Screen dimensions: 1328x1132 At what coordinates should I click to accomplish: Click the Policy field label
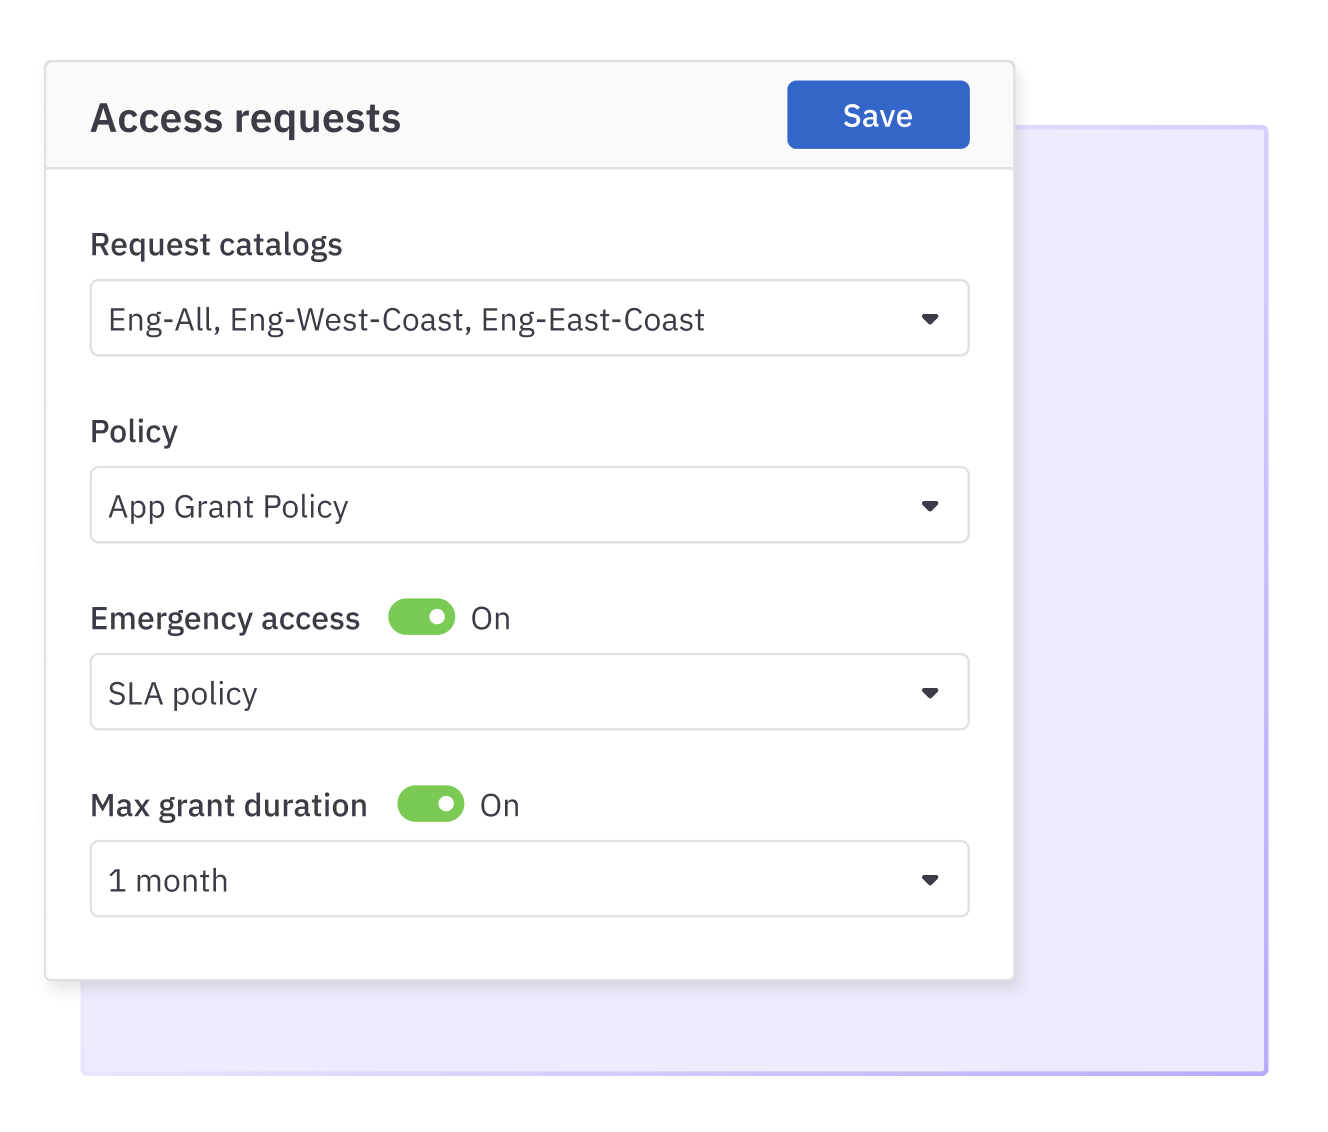134,432
